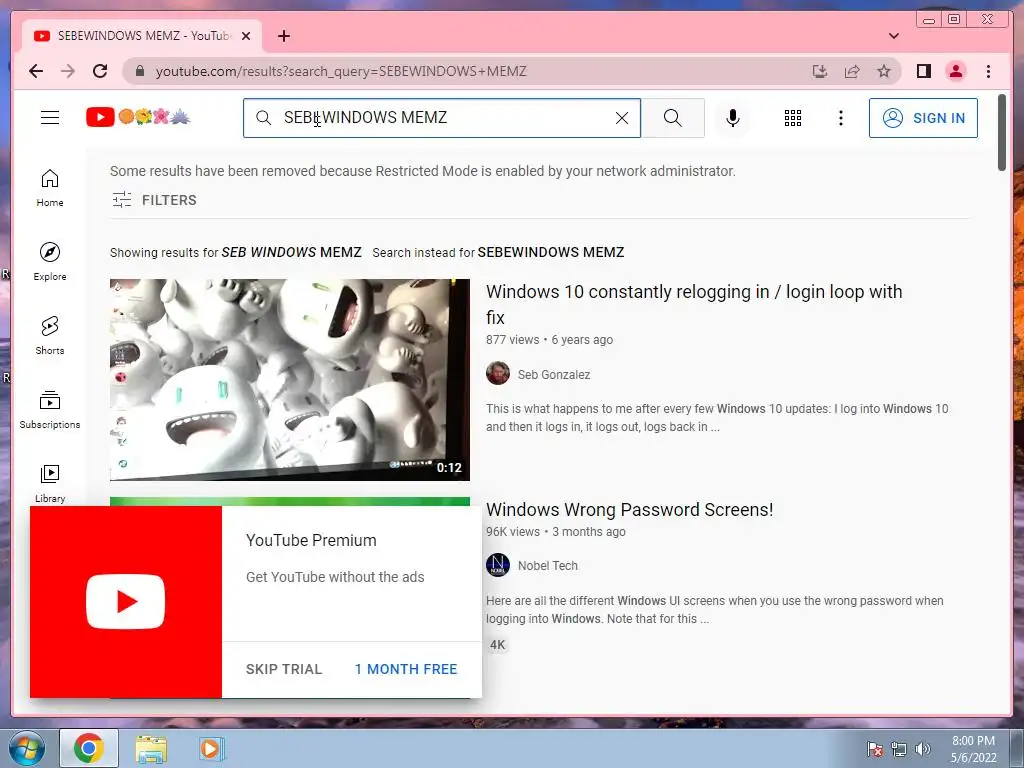Select the SEBEWINDOWS MEMZ - YouTube tab
The width and height of the screenshot is (1024, 768).
coord(141,36)
